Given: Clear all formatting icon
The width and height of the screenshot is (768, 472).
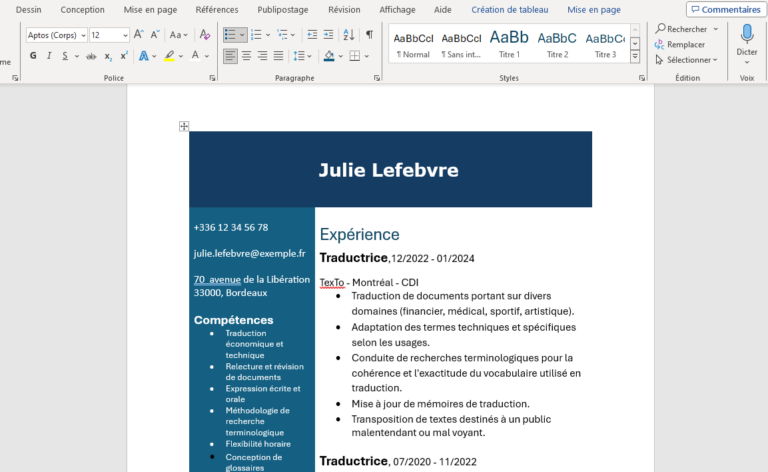Looking at the screenshot, I should (x=205, y=35).
